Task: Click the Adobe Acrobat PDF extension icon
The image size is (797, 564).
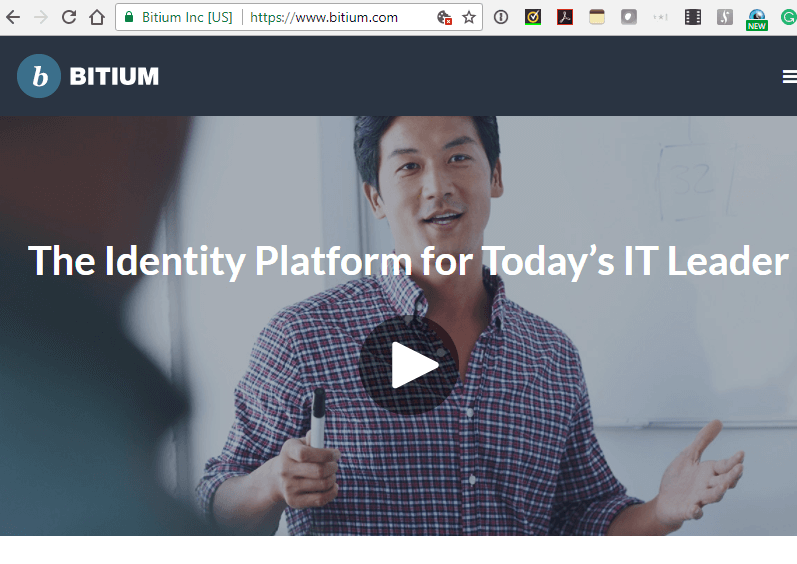Action: point(565,17)
